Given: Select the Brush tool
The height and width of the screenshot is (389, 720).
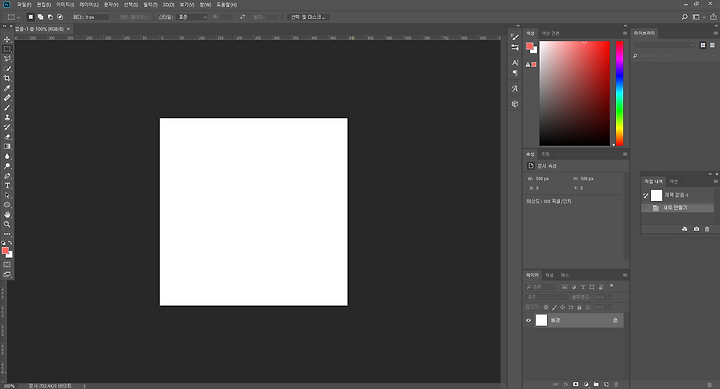Looking at the screenshot, I should pyautogui.click(x=7, y=107).
